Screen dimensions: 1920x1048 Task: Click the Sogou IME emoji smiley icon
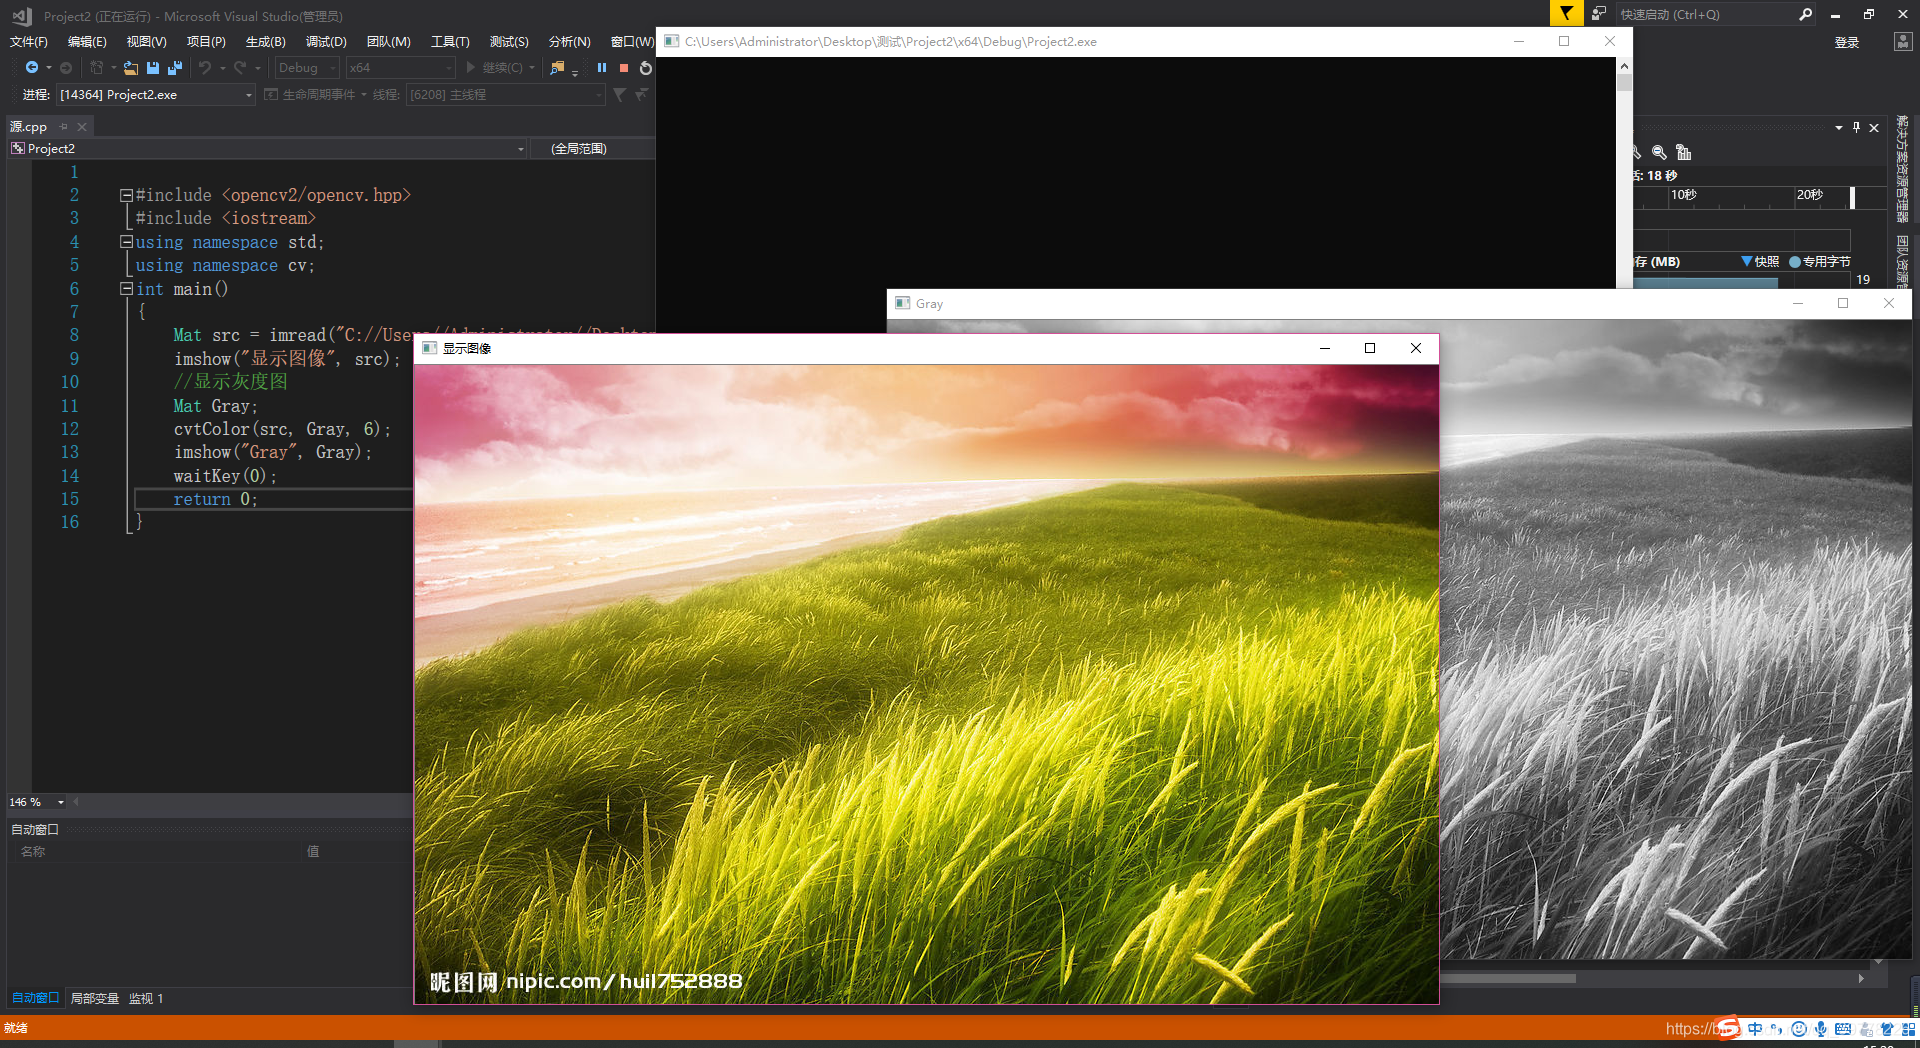(1799, 1029)
